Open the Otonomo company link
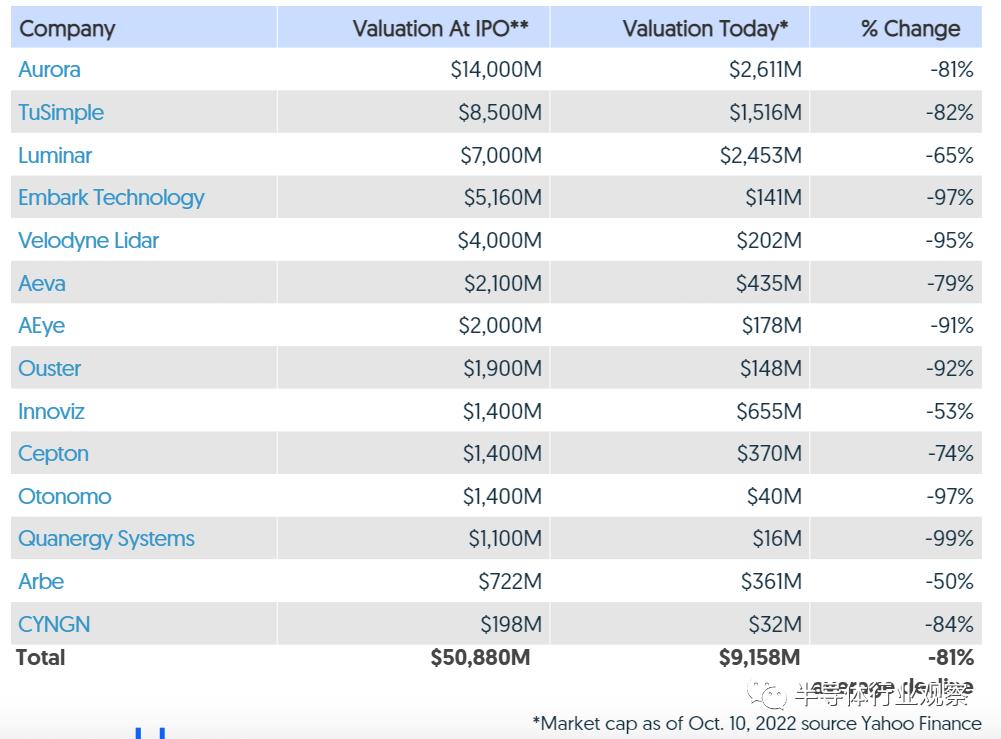The width and height of the screenshot is (1001, 739). click(65, 497)
